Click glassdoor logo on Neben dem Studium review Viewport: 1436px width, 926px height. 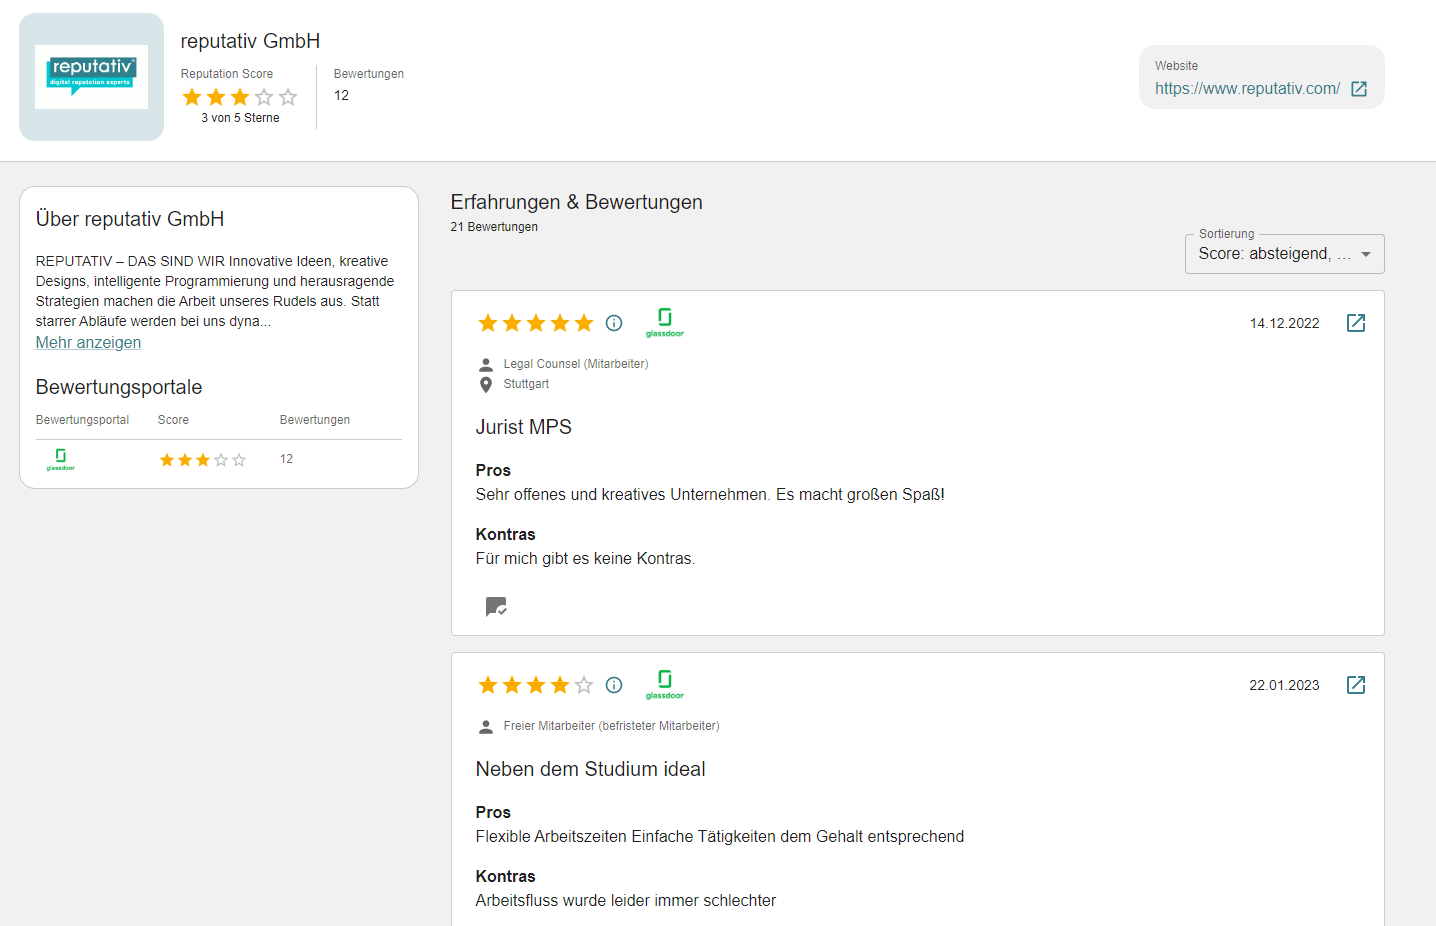(x=665, y=684)
